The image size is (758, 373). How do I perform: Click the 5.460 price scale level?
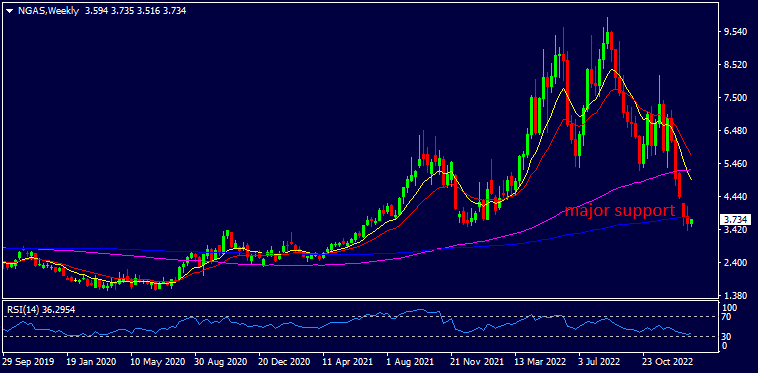pos(734,164)
